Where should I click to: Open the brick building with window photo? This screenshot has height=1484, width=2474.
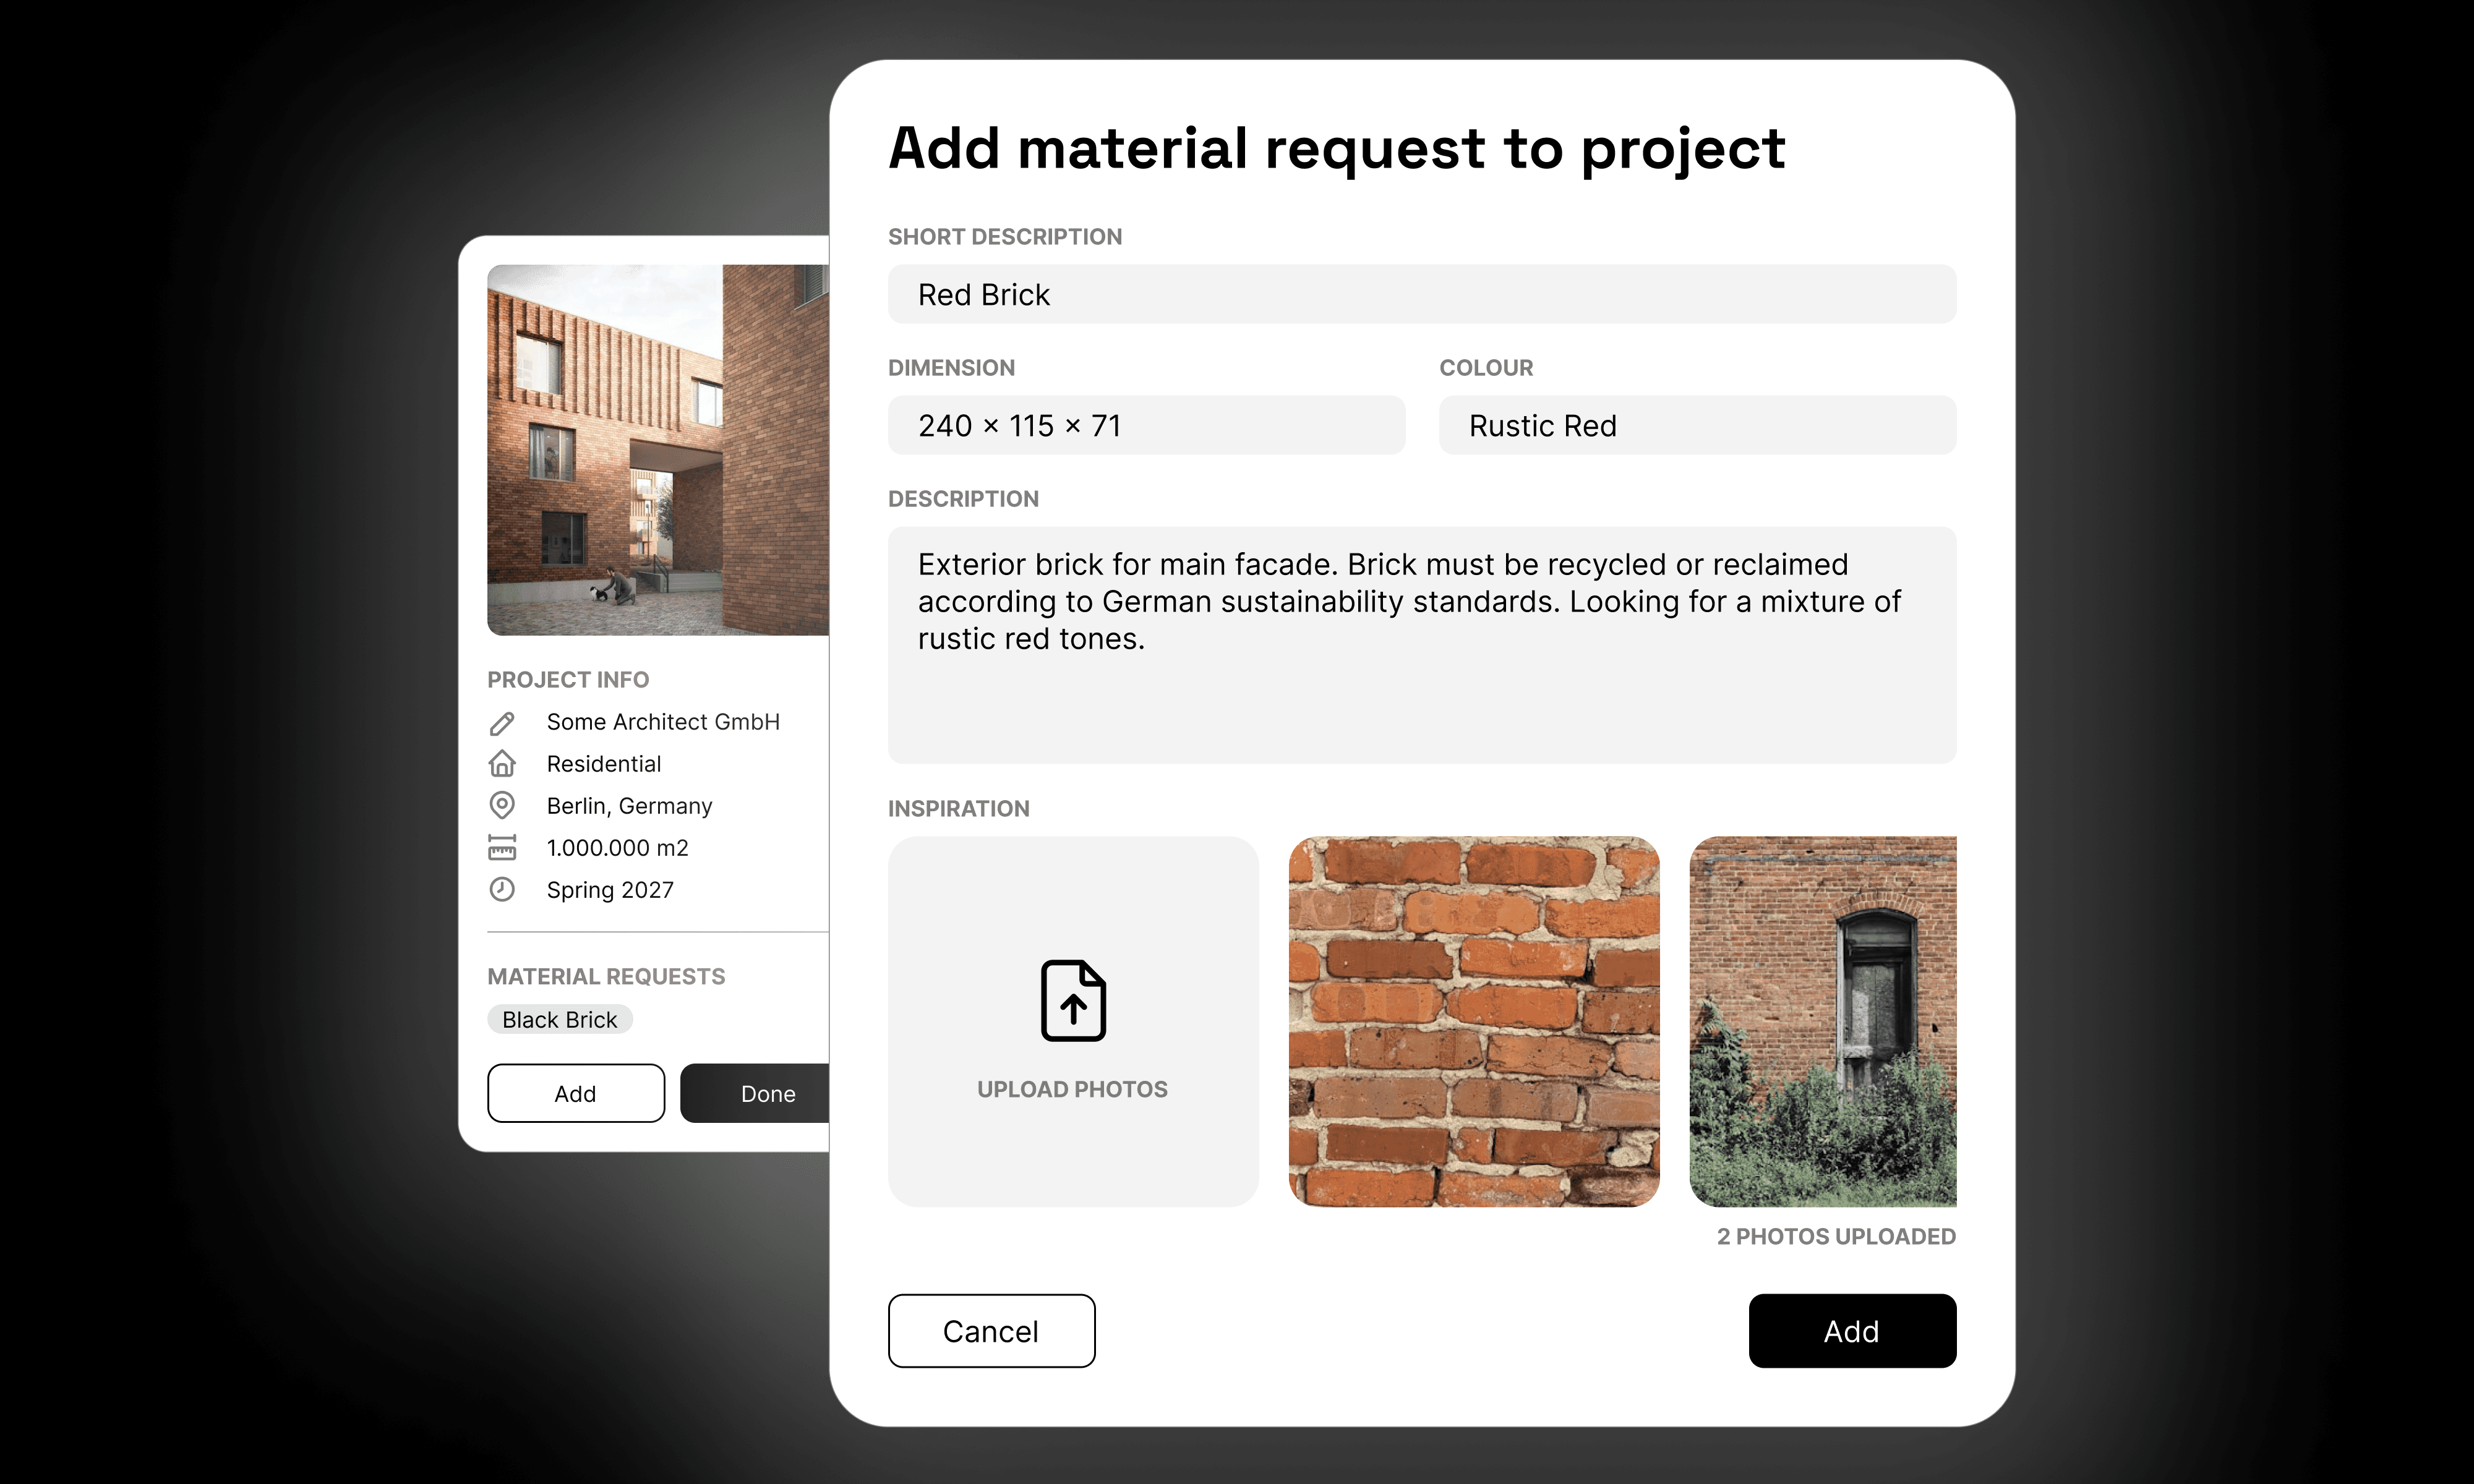tap(1822, 1021)
